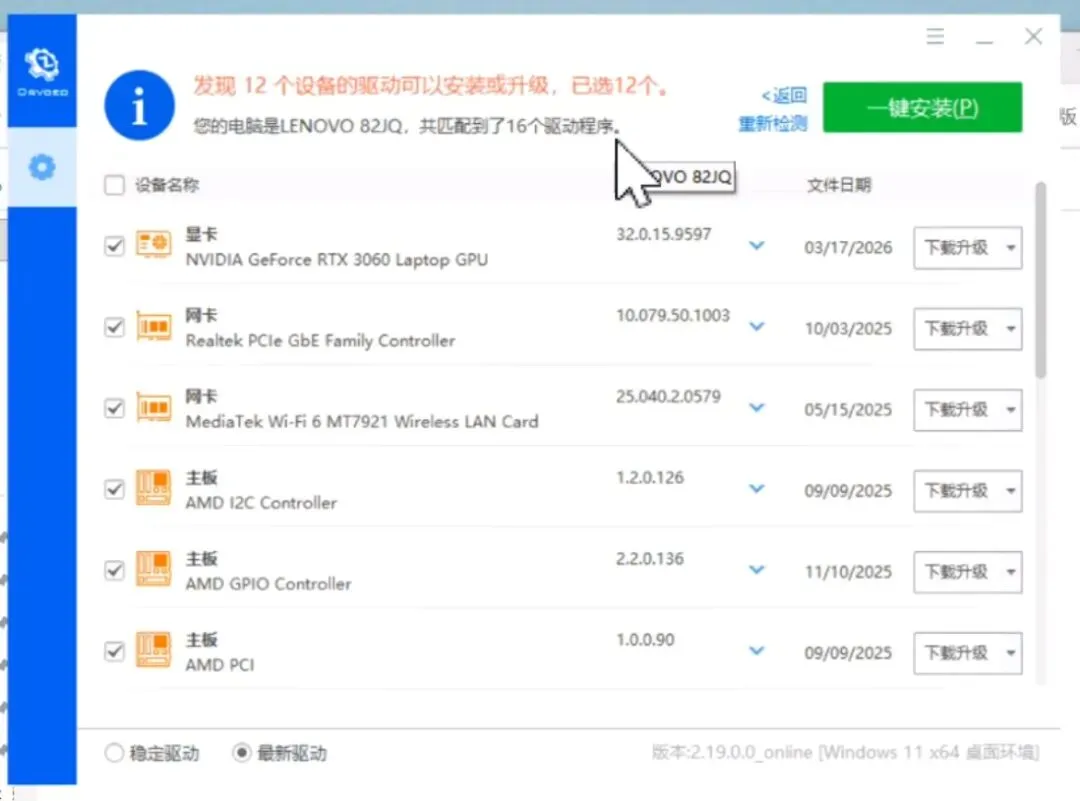Click the 05/15/2025 file date

(848, 410)
